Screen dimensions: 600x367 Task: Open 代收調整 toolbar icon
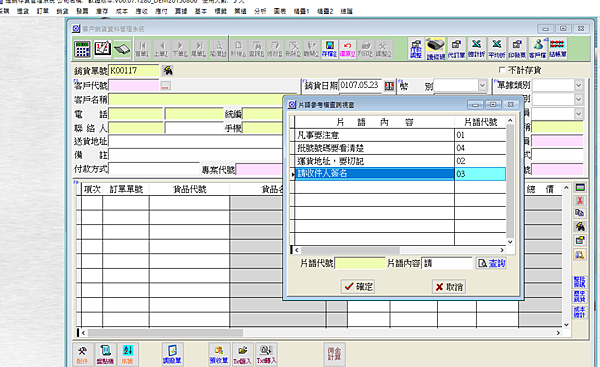point(416,49)
